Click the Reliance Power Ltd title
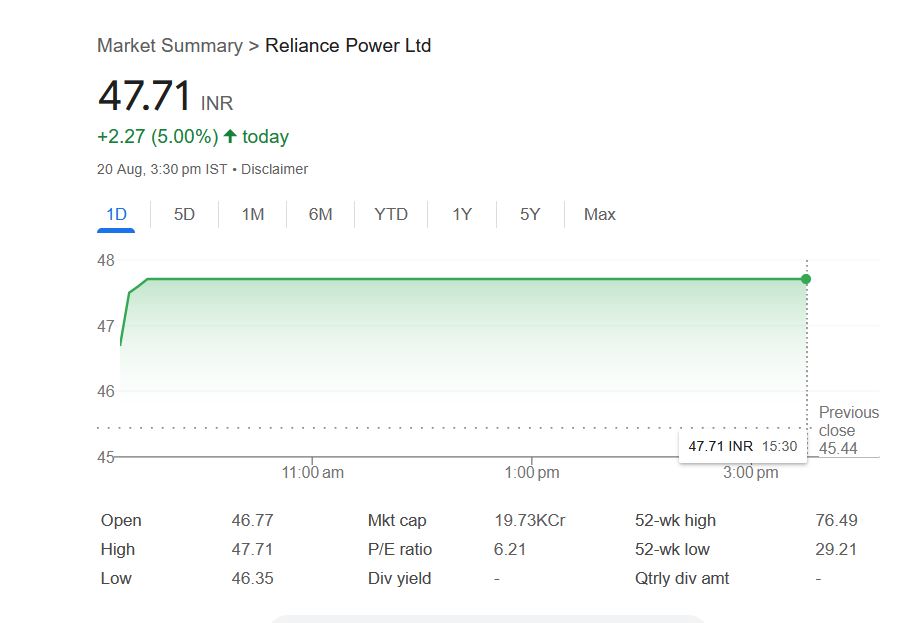The height and width of the screenshot is (623, 921). click(348, 46)
